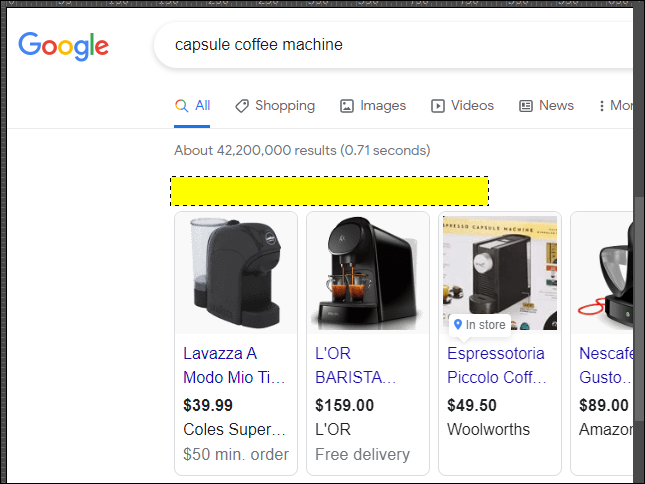
Task: Open Espressotoria Piccolo product image
Action: click(x=500, y=273)
